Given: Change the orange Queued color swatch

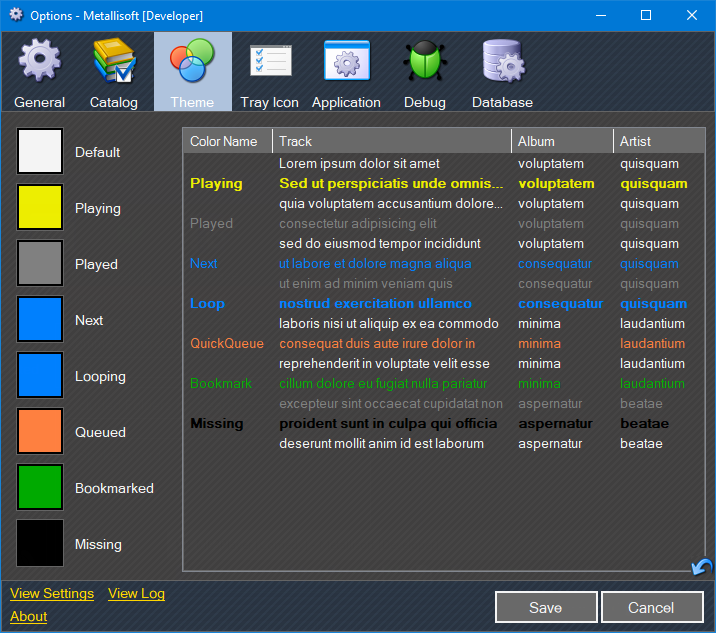Looking at the screenshot, I should (x=40, y=432).
